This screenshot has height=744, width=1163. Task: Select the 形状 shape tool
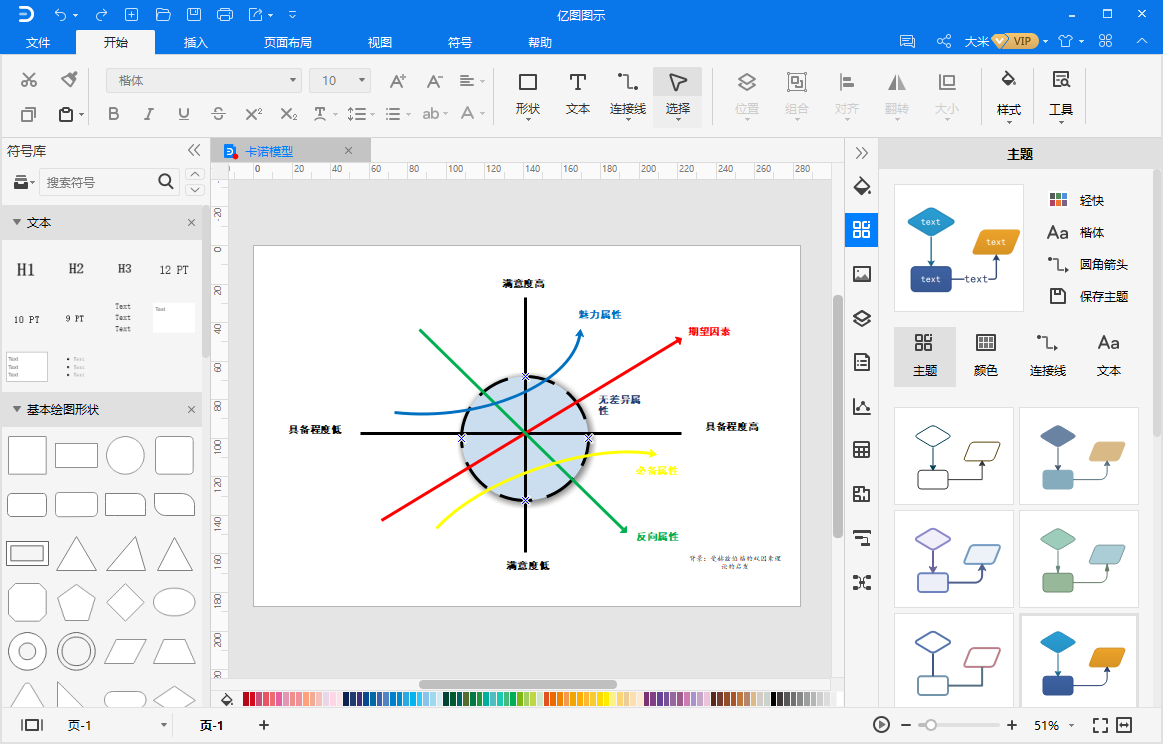(x=527, y=95)
